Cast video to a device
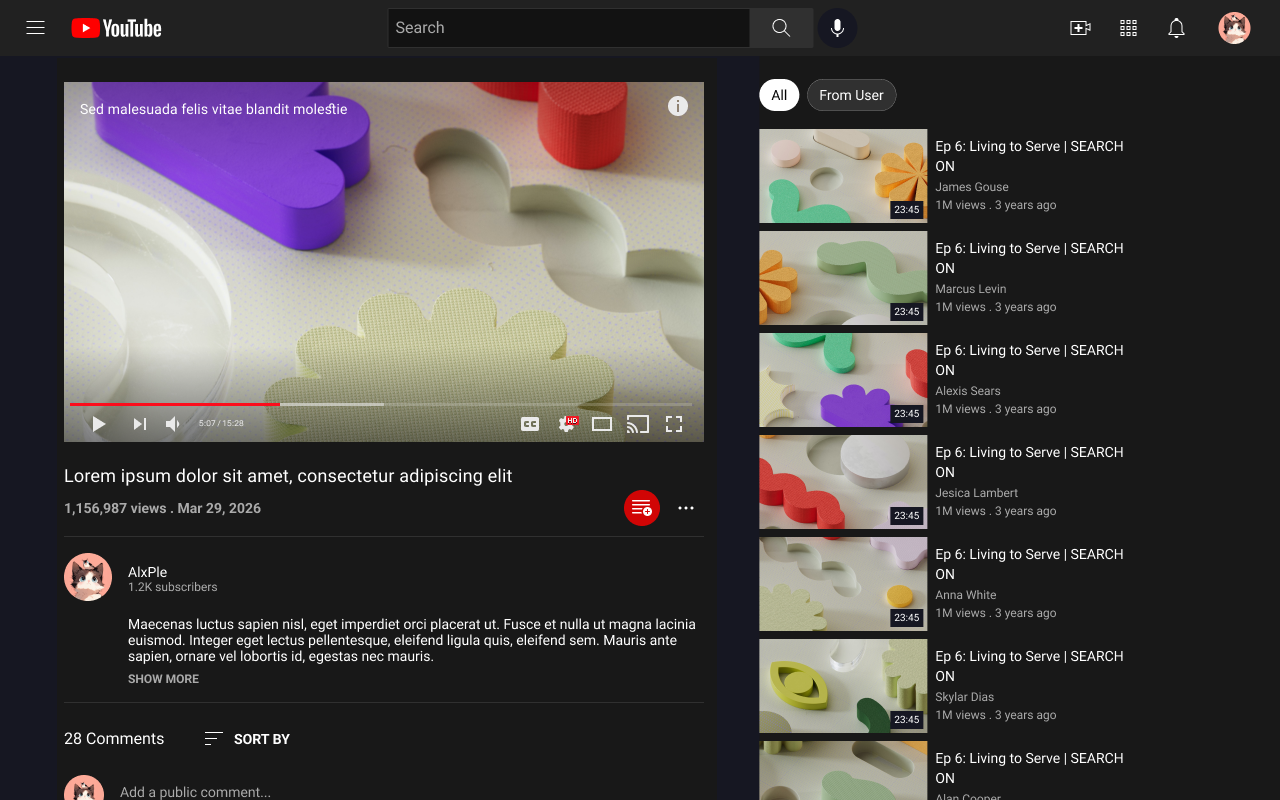Screen dimensions: 1280x800 pos(638,424)
